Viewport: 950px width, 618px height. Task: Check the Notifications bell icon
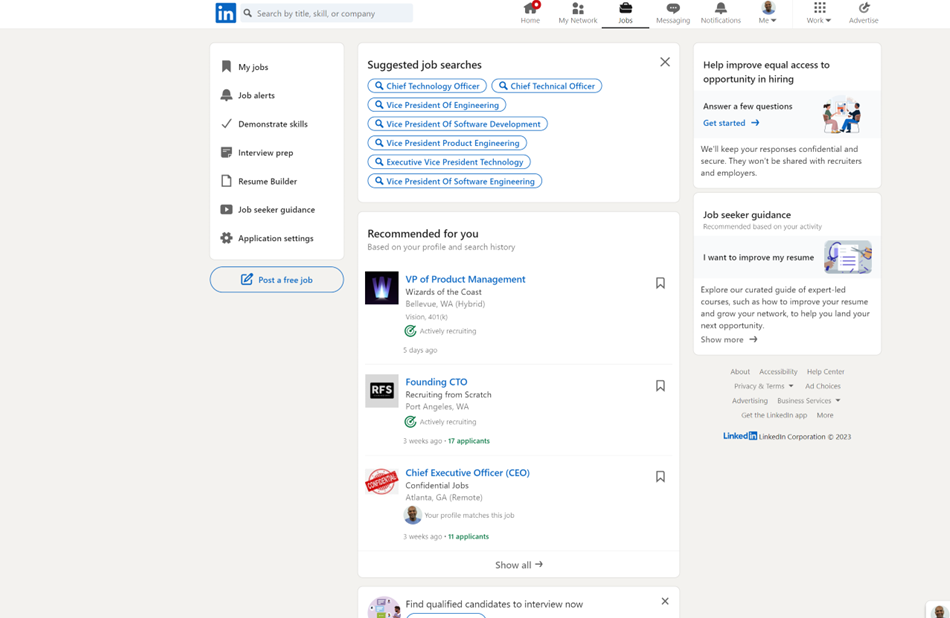tap(720, 9)
